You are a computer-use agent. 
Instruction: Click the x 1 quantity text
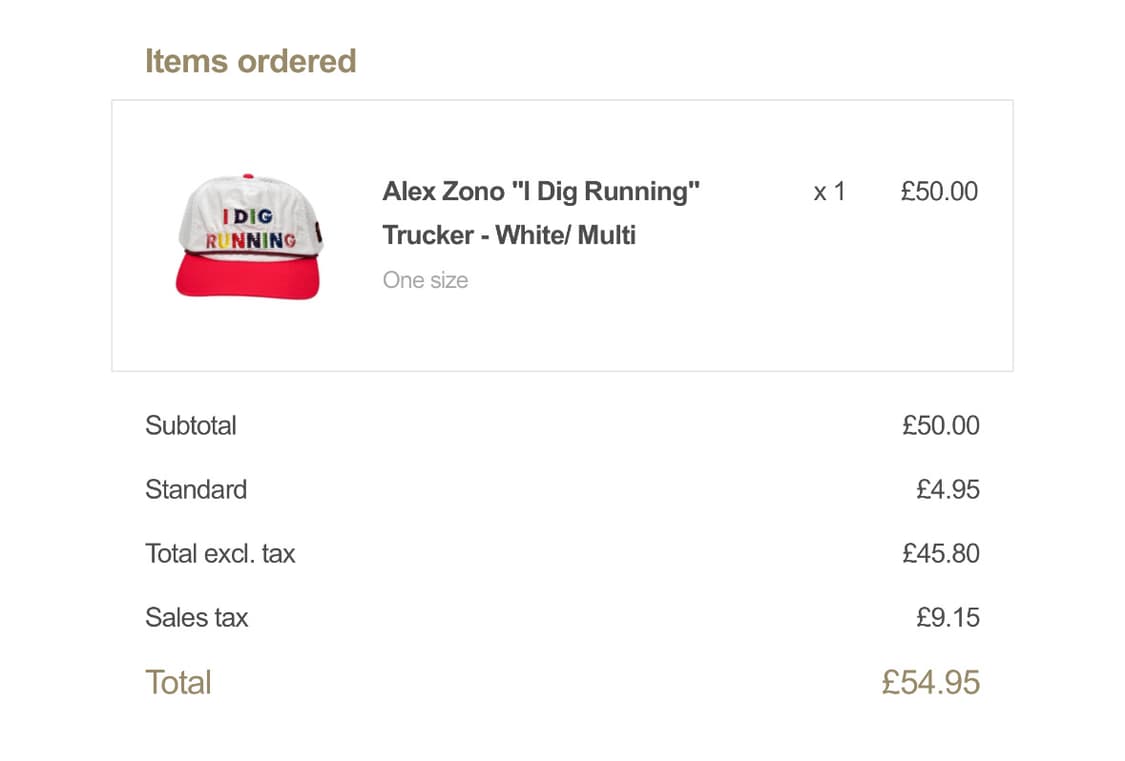coord(829,191)
